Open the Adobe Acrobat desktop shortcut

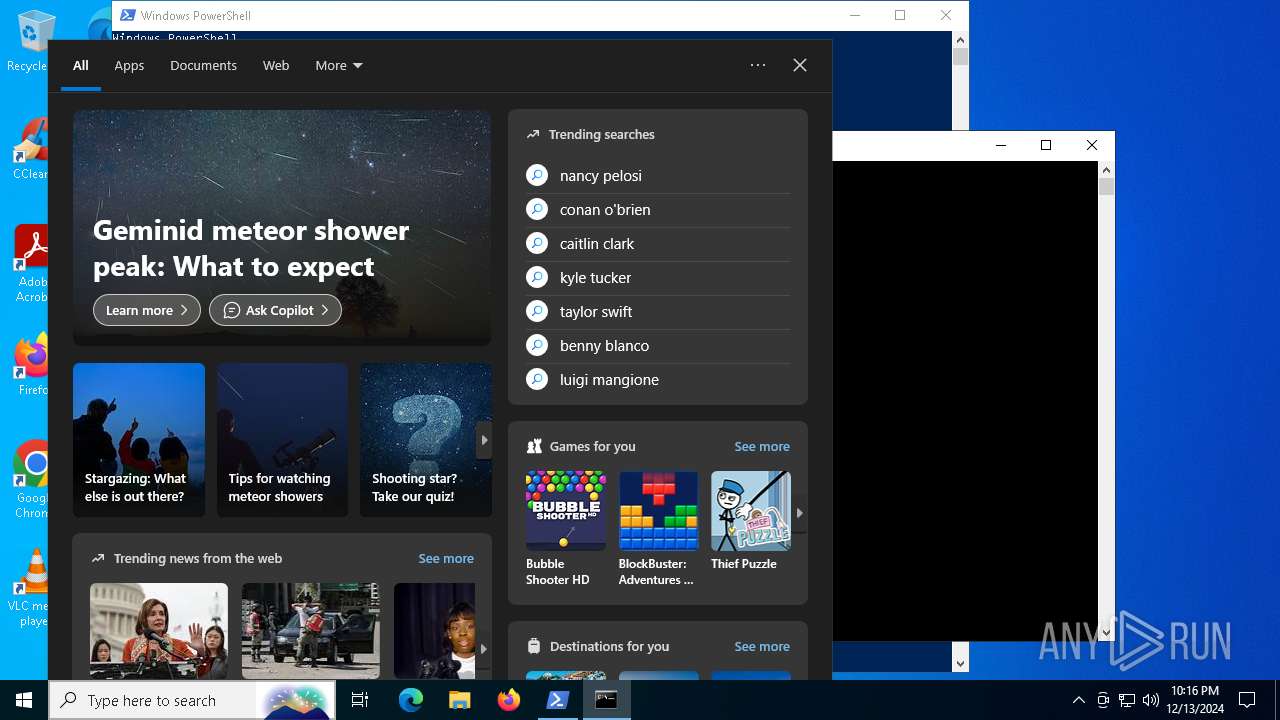30,264
